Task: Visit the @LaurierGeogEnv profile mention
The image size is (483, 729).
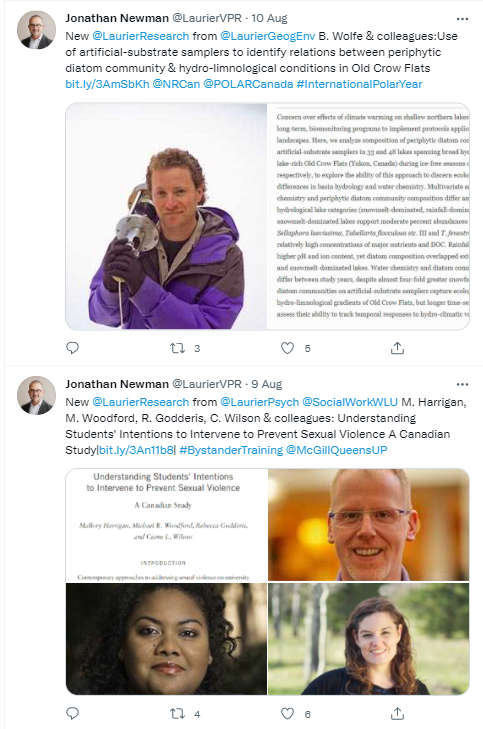Action: [x=267, y=36]
